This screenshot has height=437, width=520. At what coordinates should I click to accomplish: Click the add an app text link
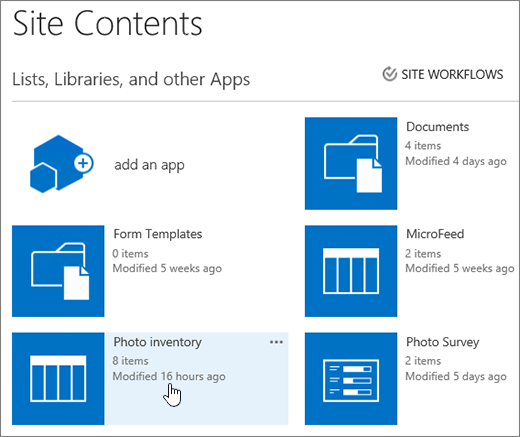149,165
